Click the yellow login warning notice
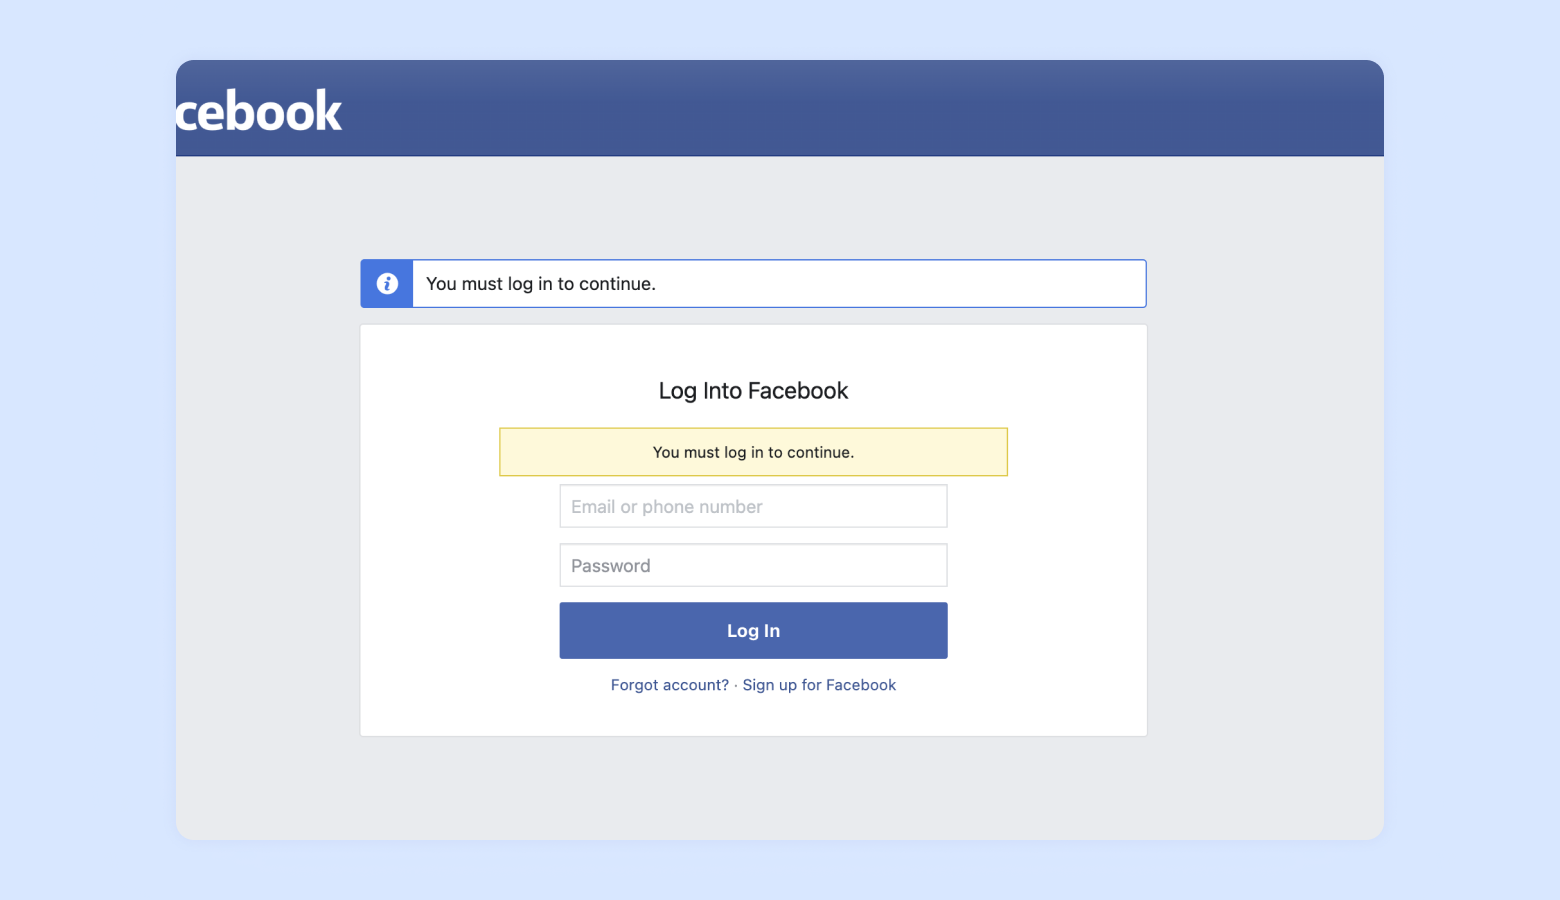 (753, 452)
